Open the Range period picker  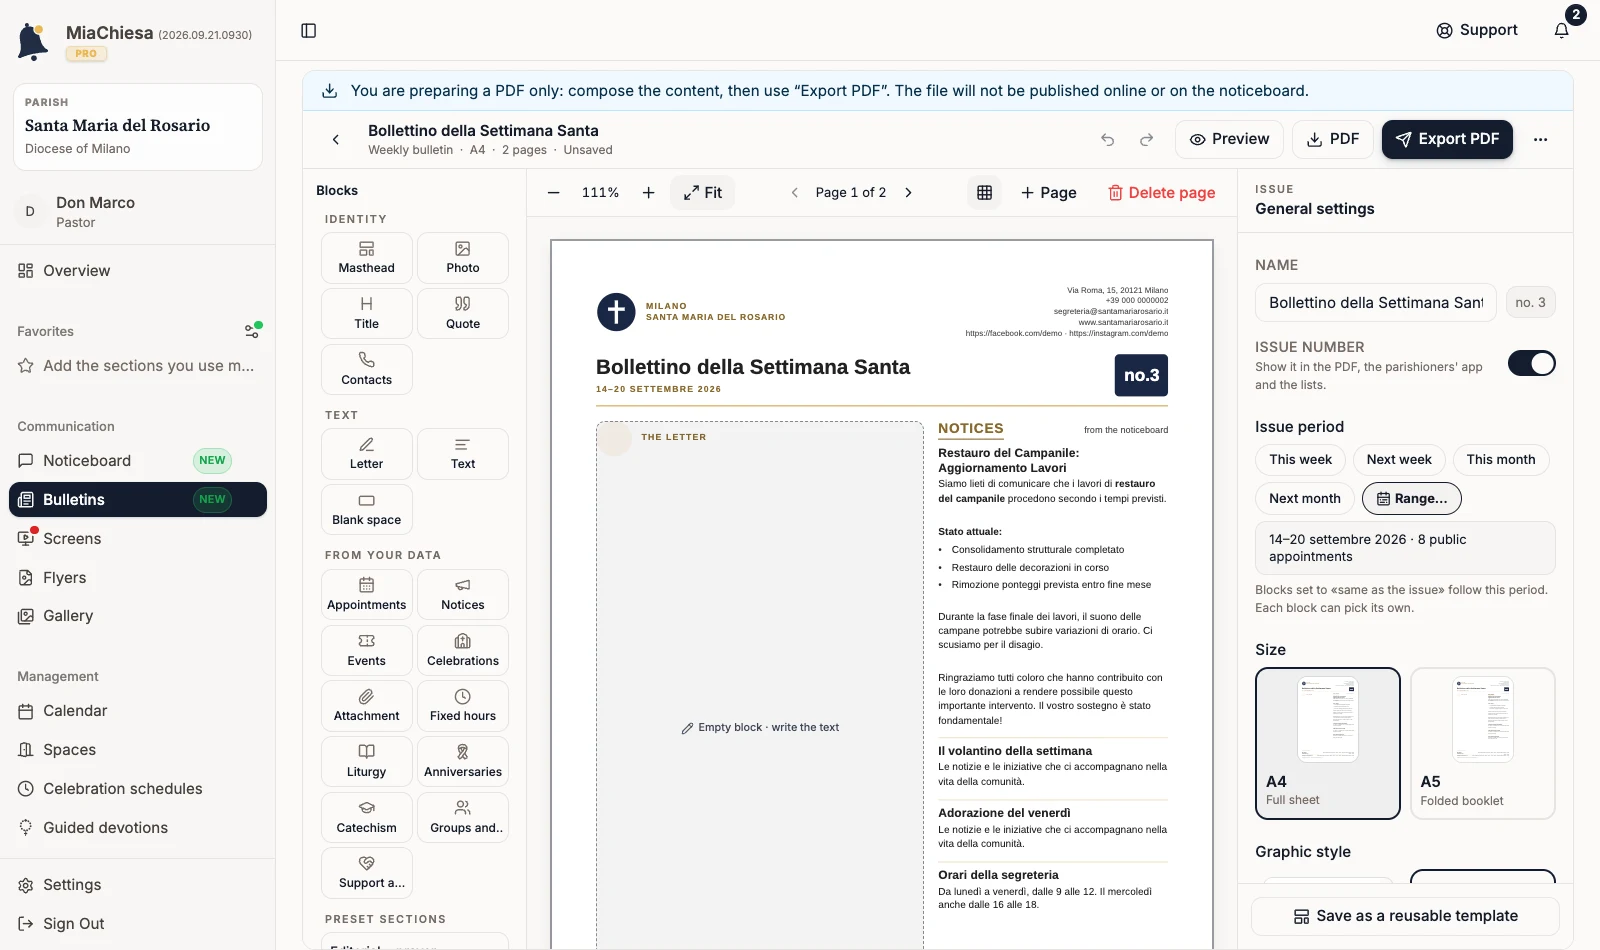(x=1412, y=499)
